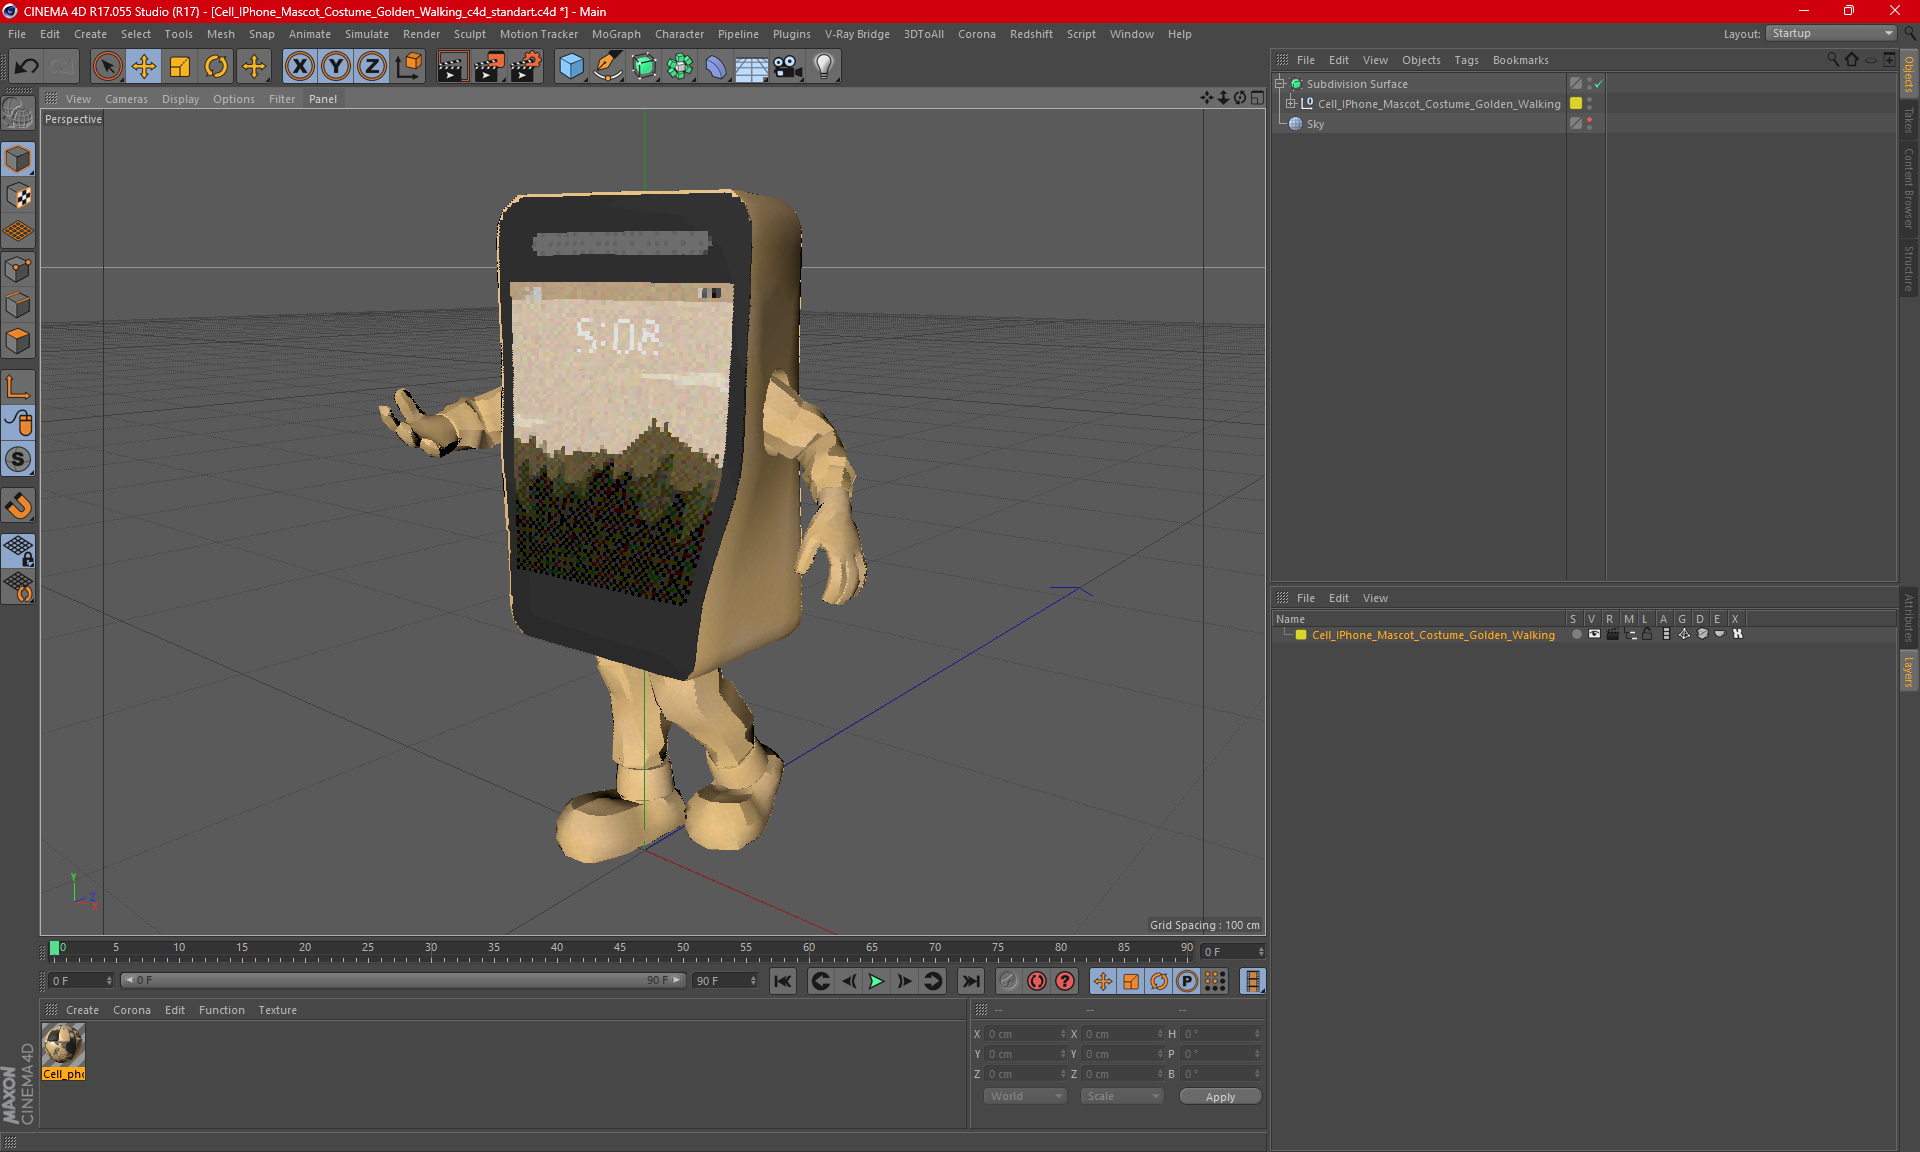Switch to the Takes side tab

[1908, 120]
